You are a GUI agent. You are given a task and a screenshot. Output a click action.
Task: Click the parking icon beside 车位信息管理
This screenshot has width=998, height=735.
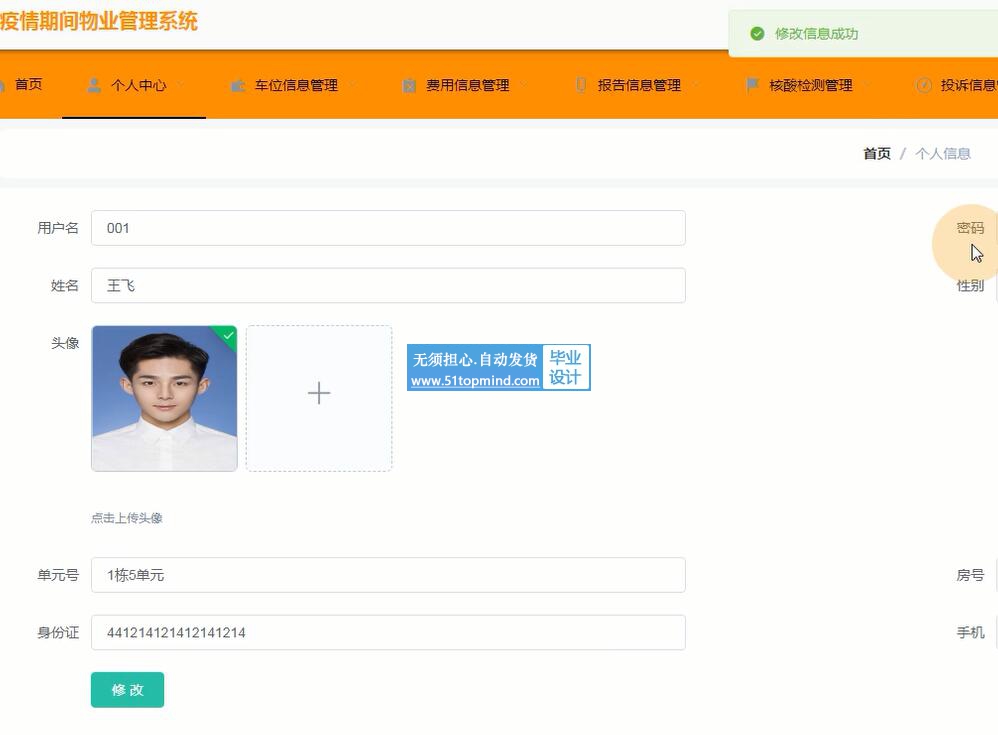(x=238, y=85)
